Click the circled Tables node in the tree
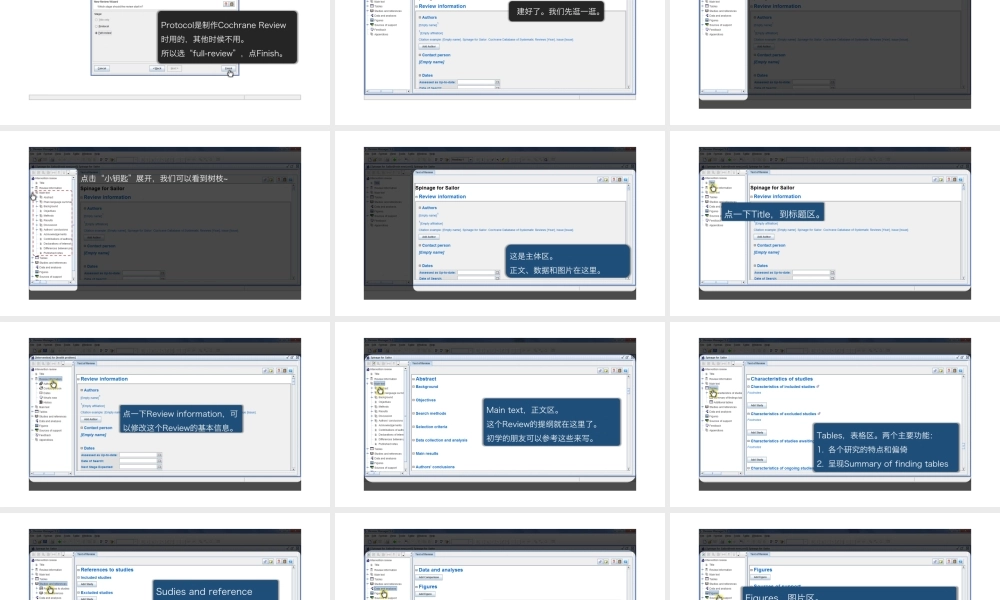 click(x=713, y=394)
